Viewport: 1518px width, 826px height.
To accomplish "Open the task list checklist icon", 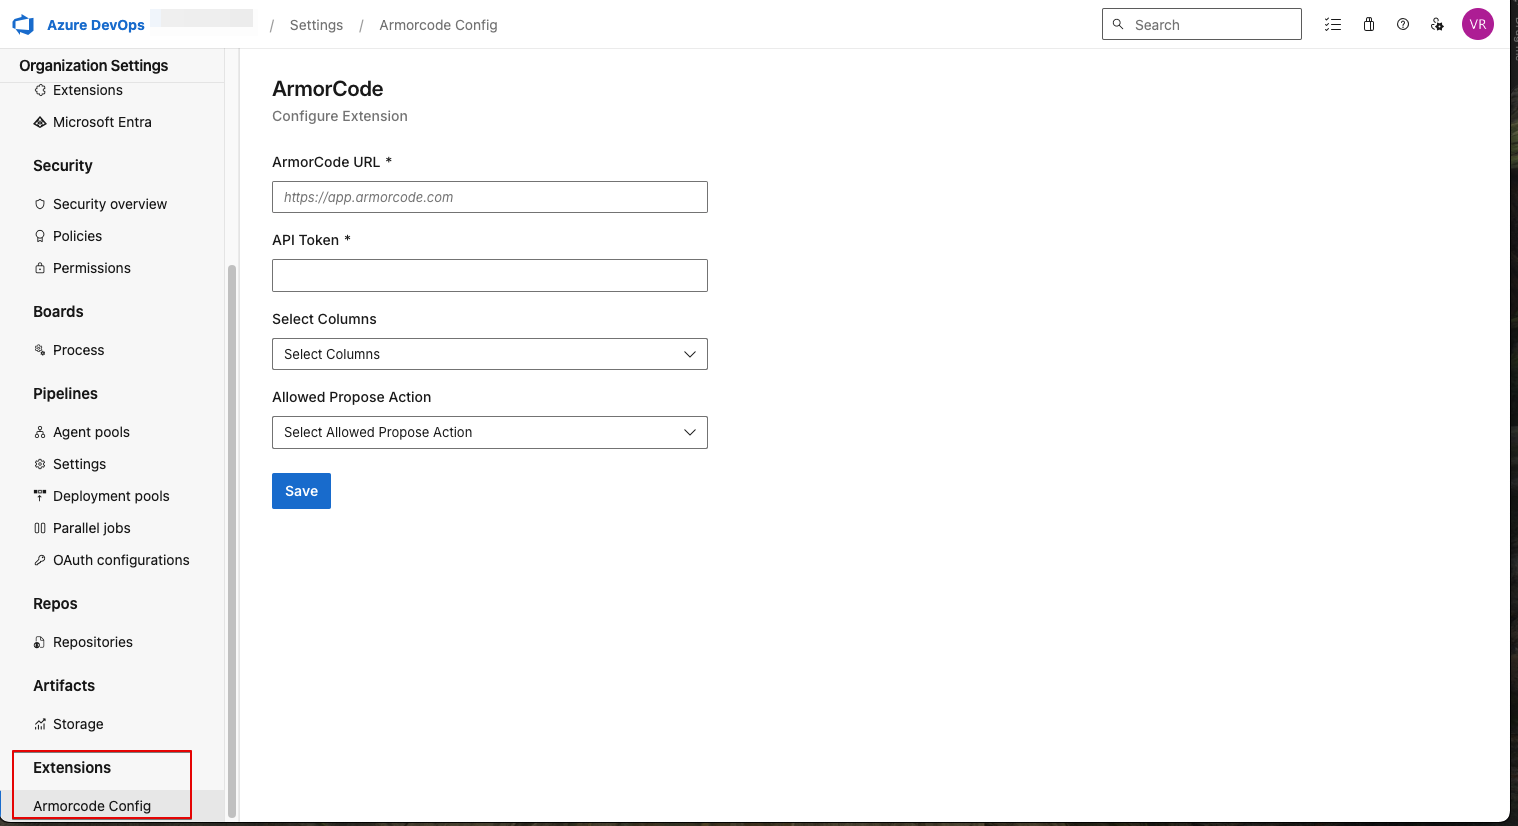I will tap(1333, 24).
